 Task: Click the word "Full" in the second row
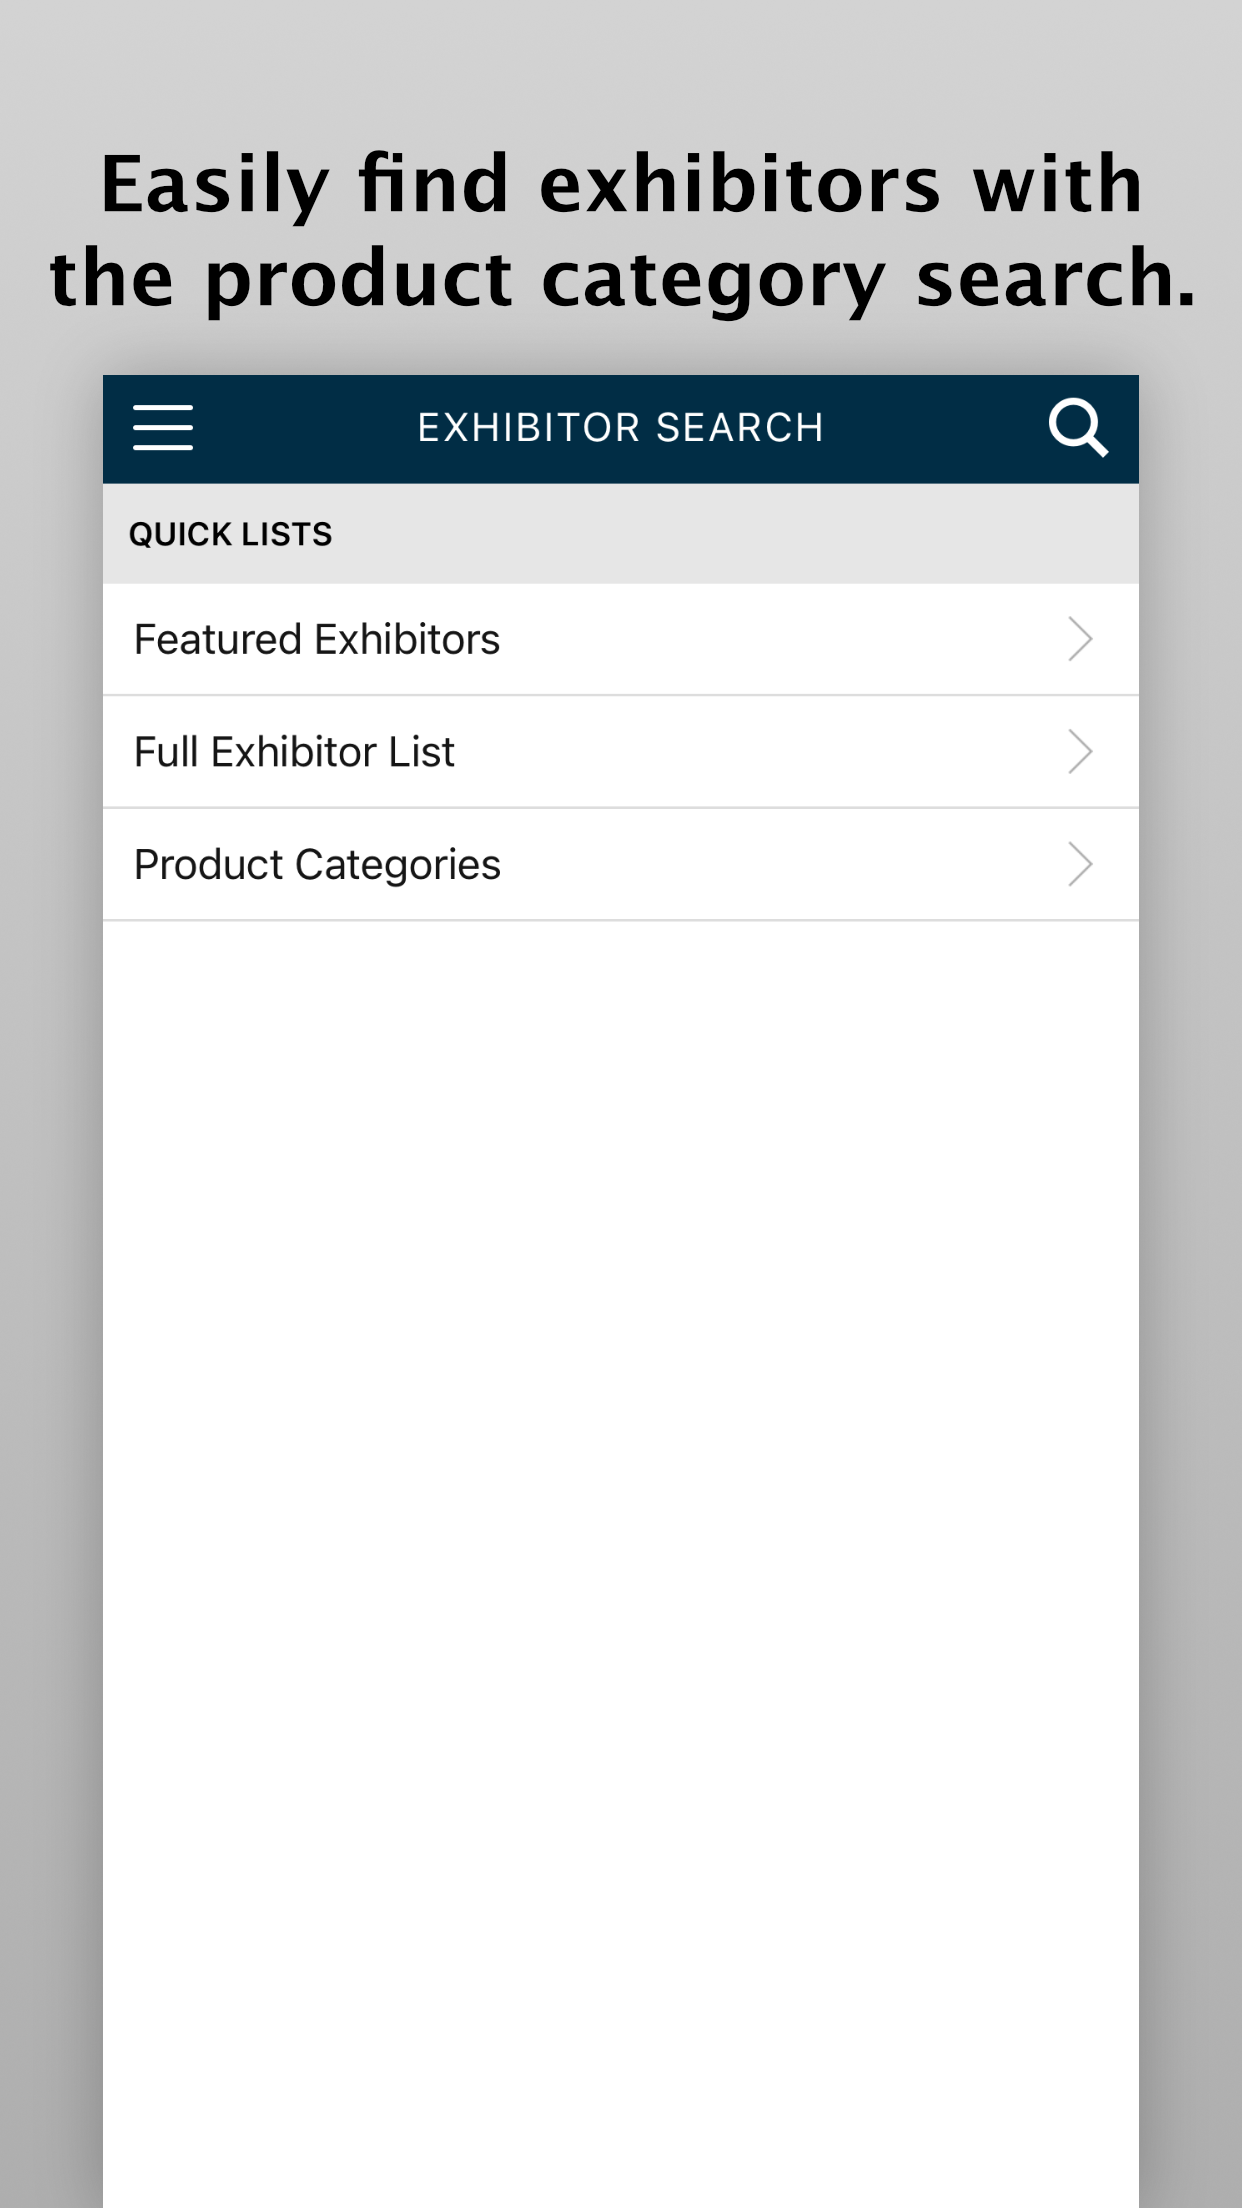166,752
